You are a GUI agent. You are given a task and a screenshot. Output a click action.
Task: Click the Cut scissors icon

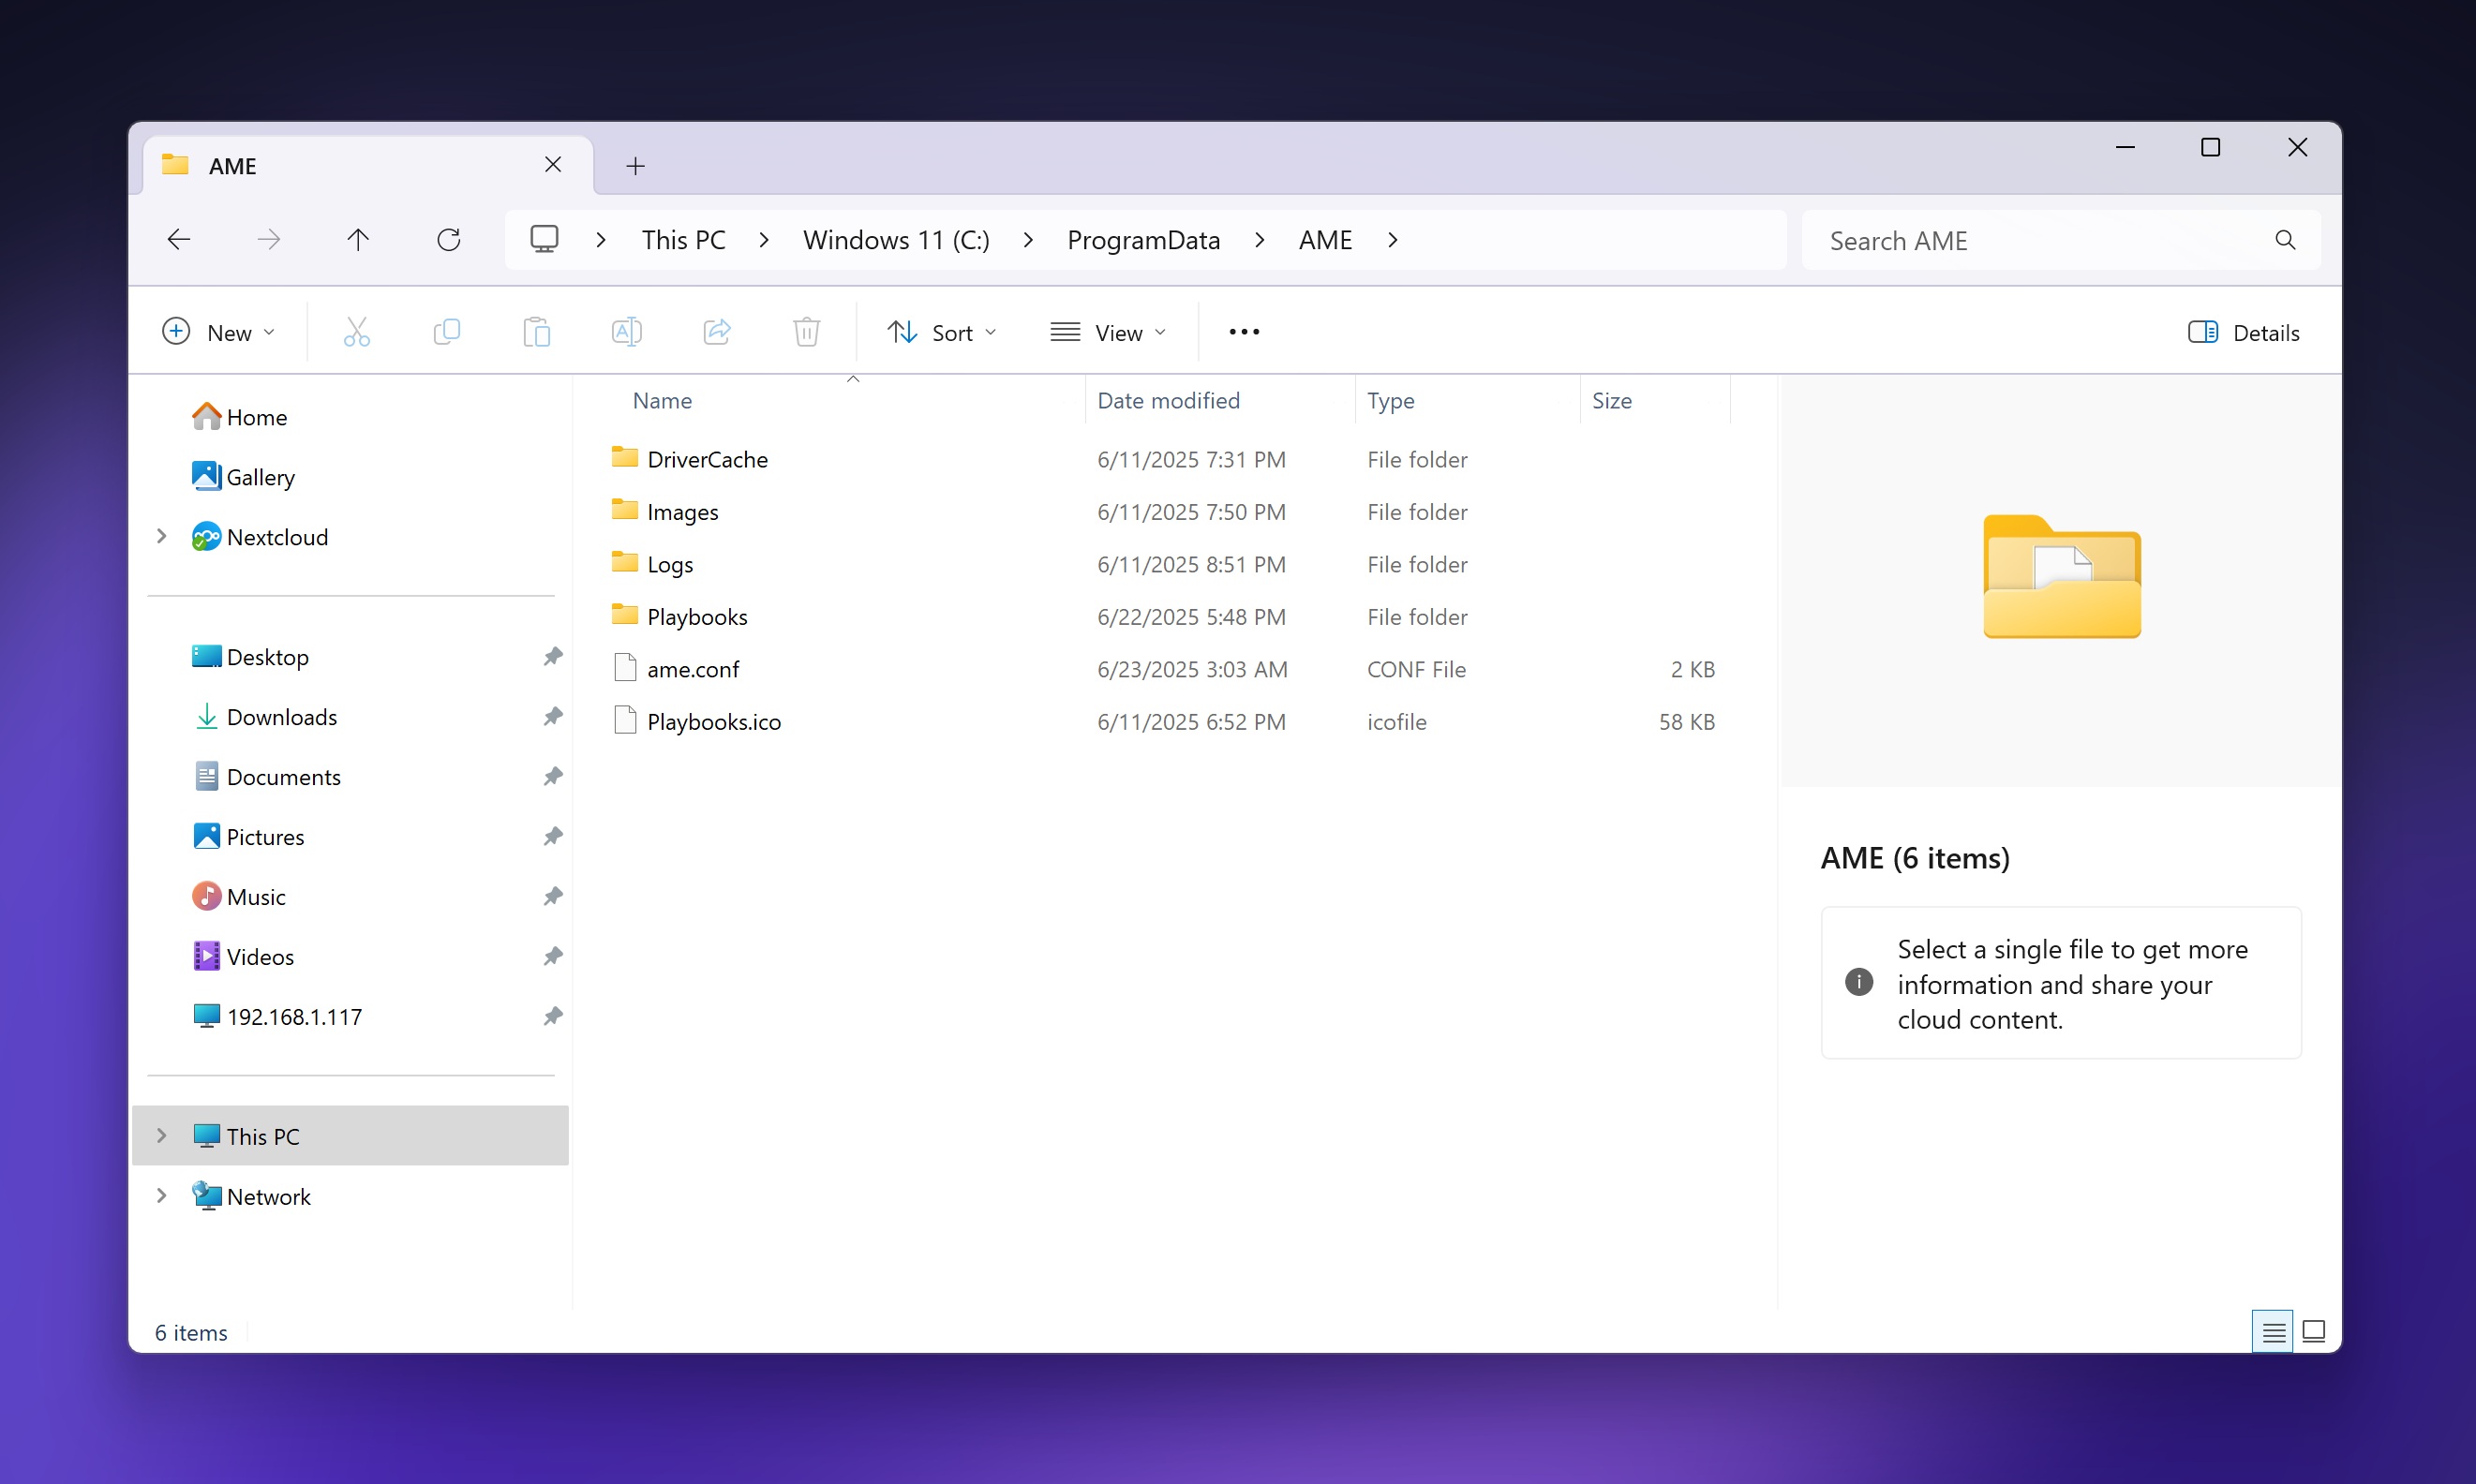357,332
